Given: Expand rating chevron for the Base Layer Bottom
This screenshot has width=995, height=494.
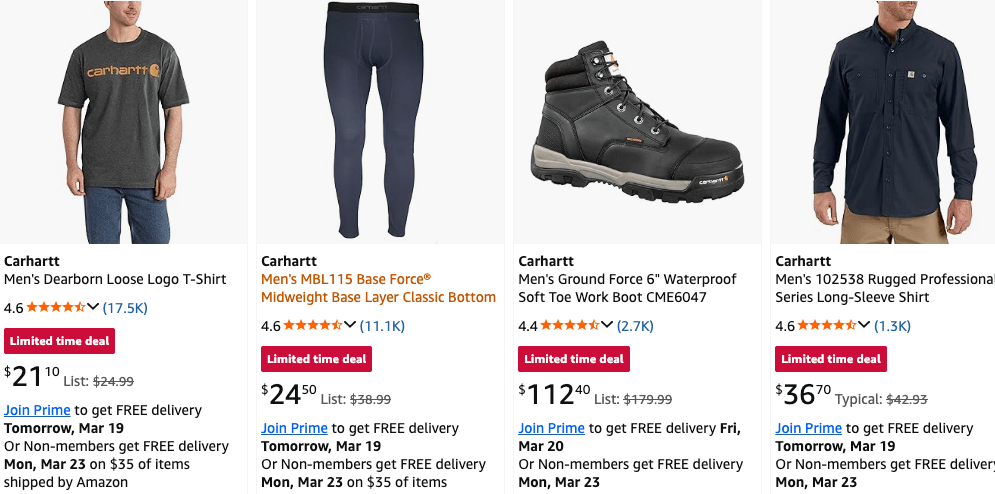Looking at the screenshot, I should click(x=351, y=326).
